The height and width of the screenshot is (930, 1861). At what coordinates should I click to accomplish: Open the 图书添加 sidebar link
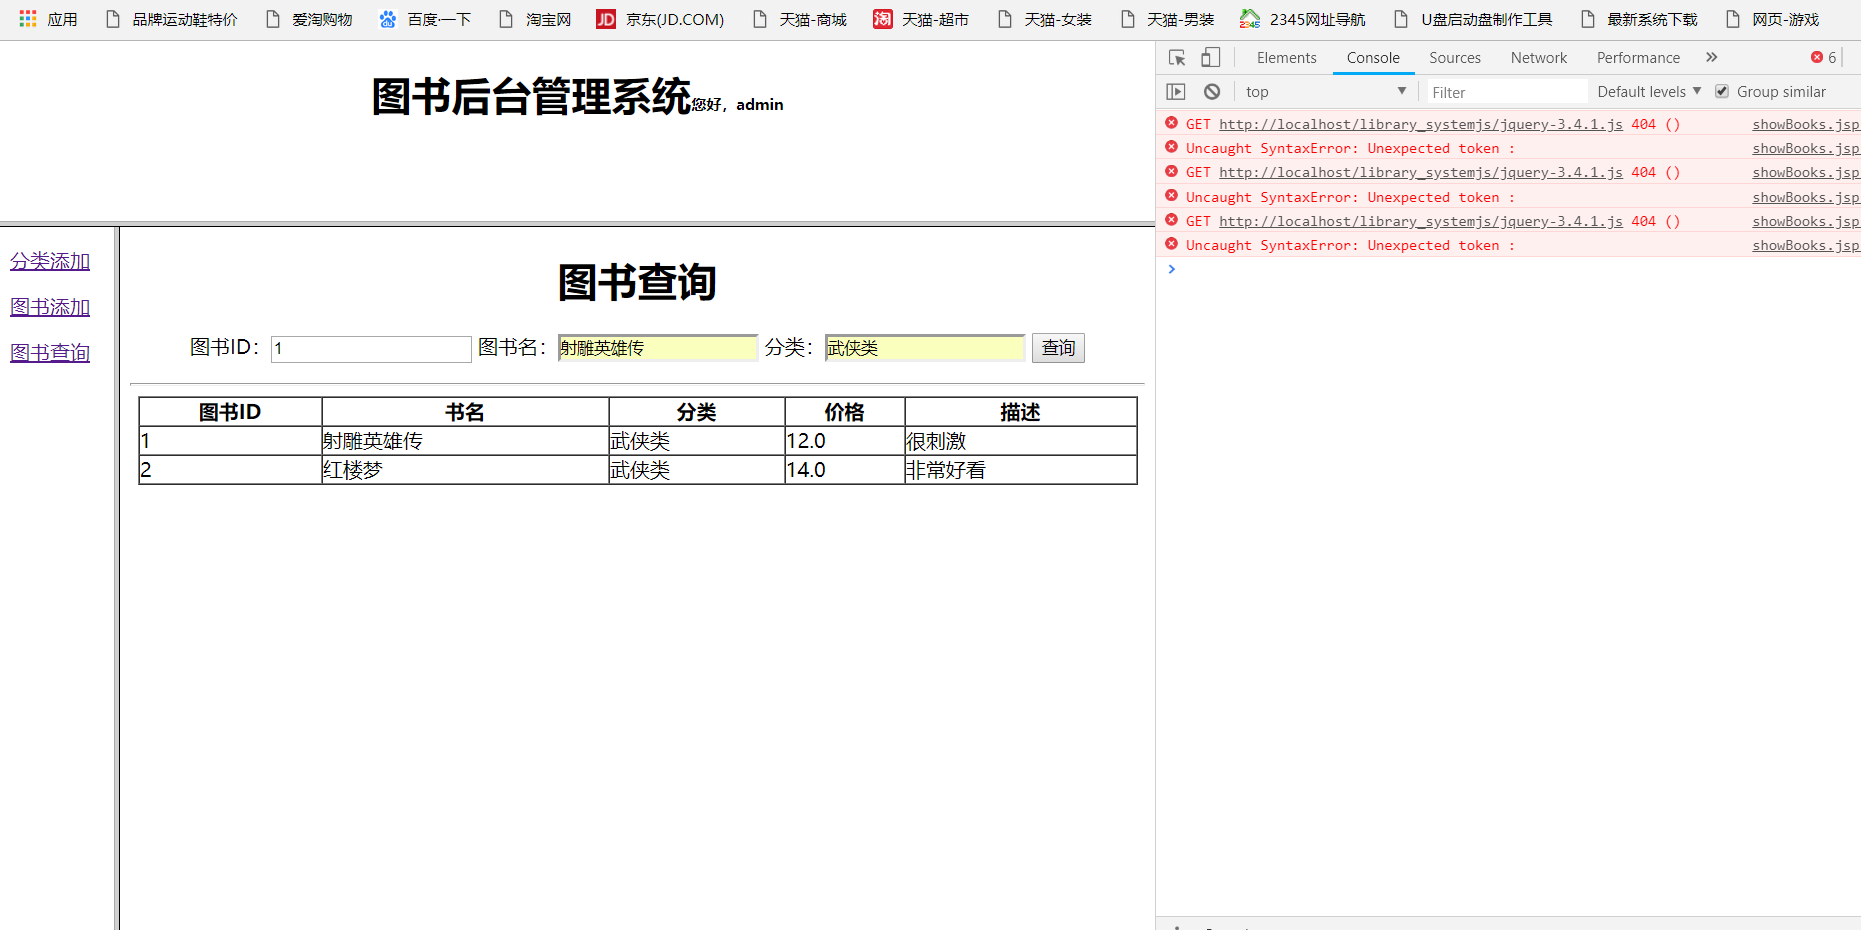(x=50, y=307)
